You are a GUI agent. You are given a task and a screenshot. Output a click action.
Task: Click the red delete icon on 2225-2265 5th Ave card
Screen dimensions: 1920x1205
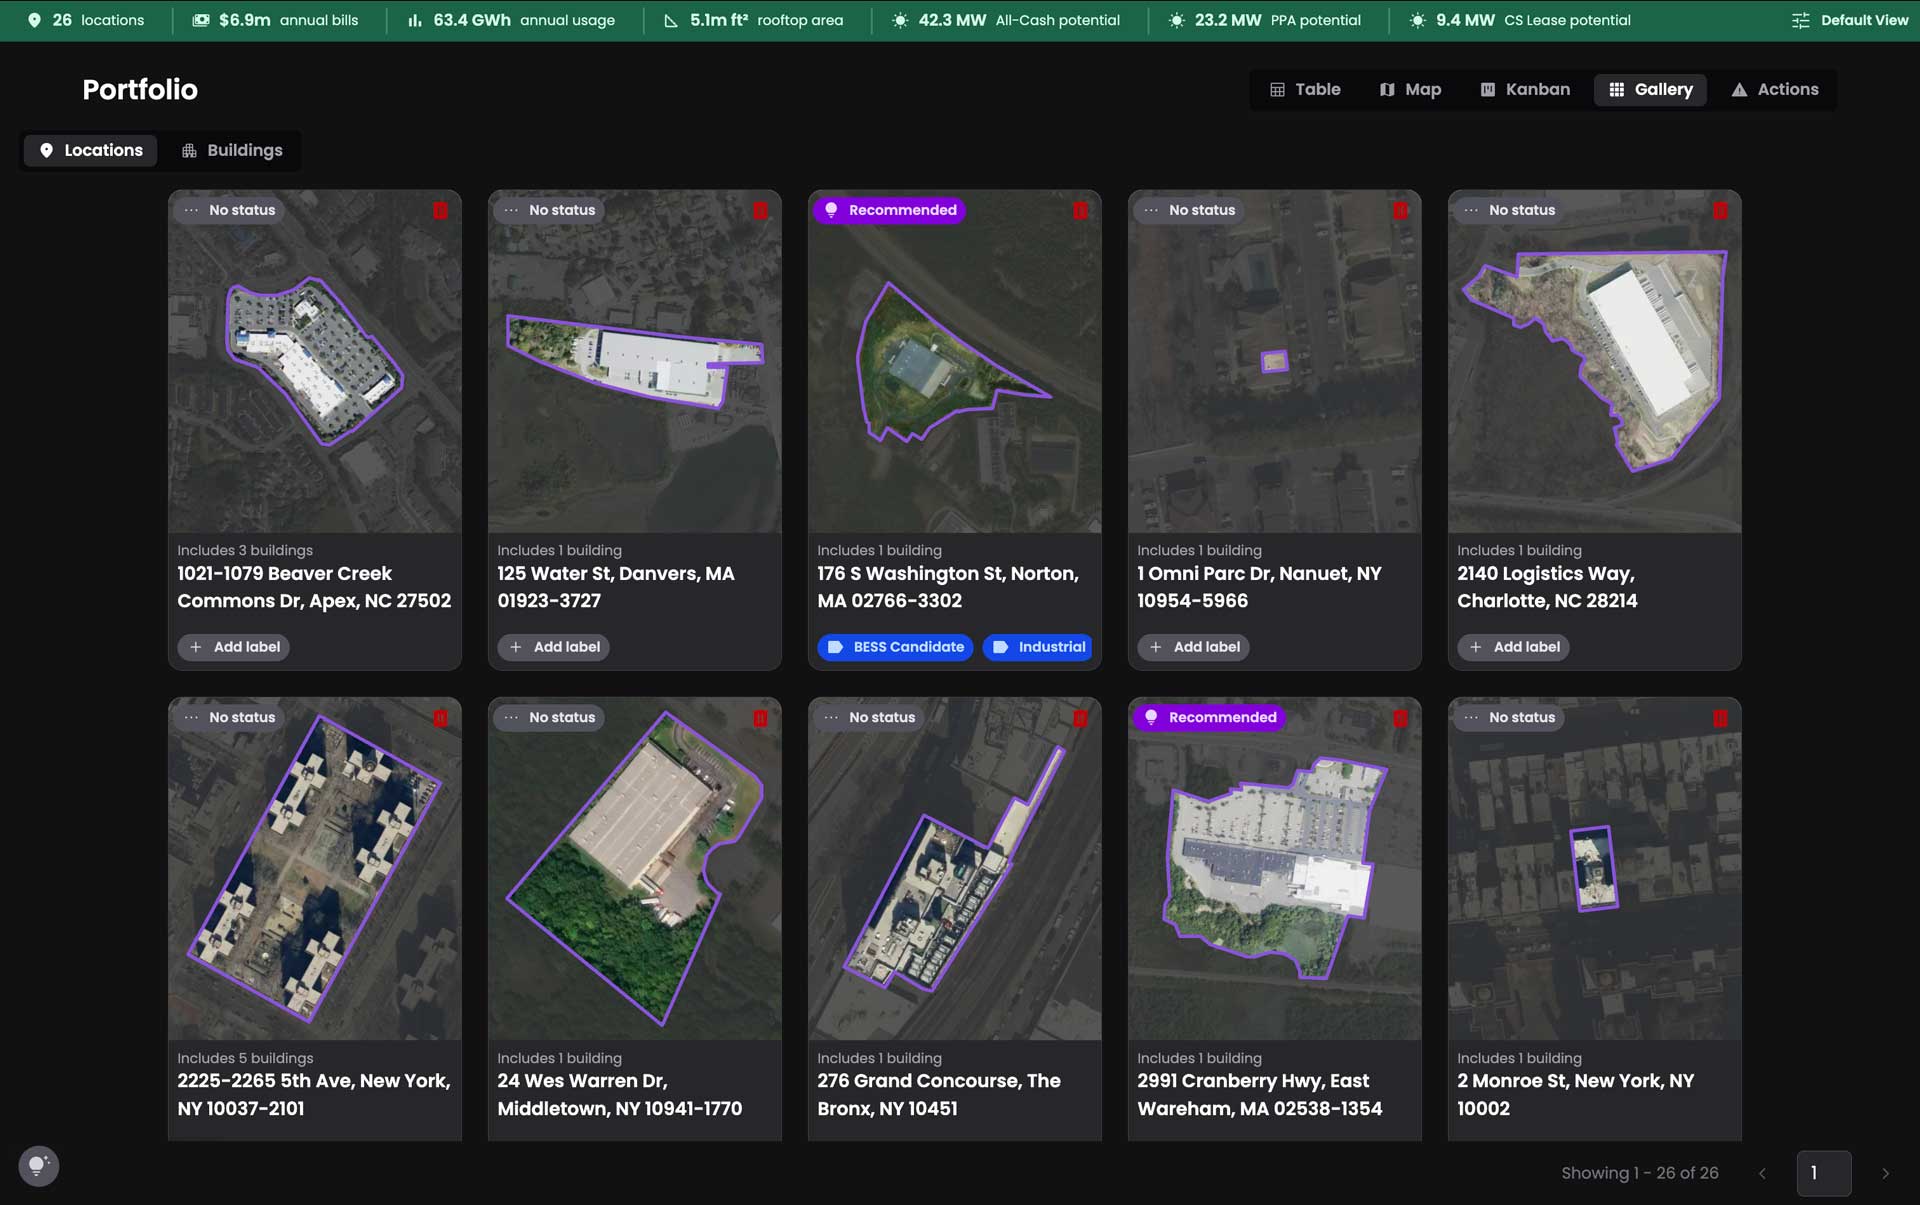440,718
